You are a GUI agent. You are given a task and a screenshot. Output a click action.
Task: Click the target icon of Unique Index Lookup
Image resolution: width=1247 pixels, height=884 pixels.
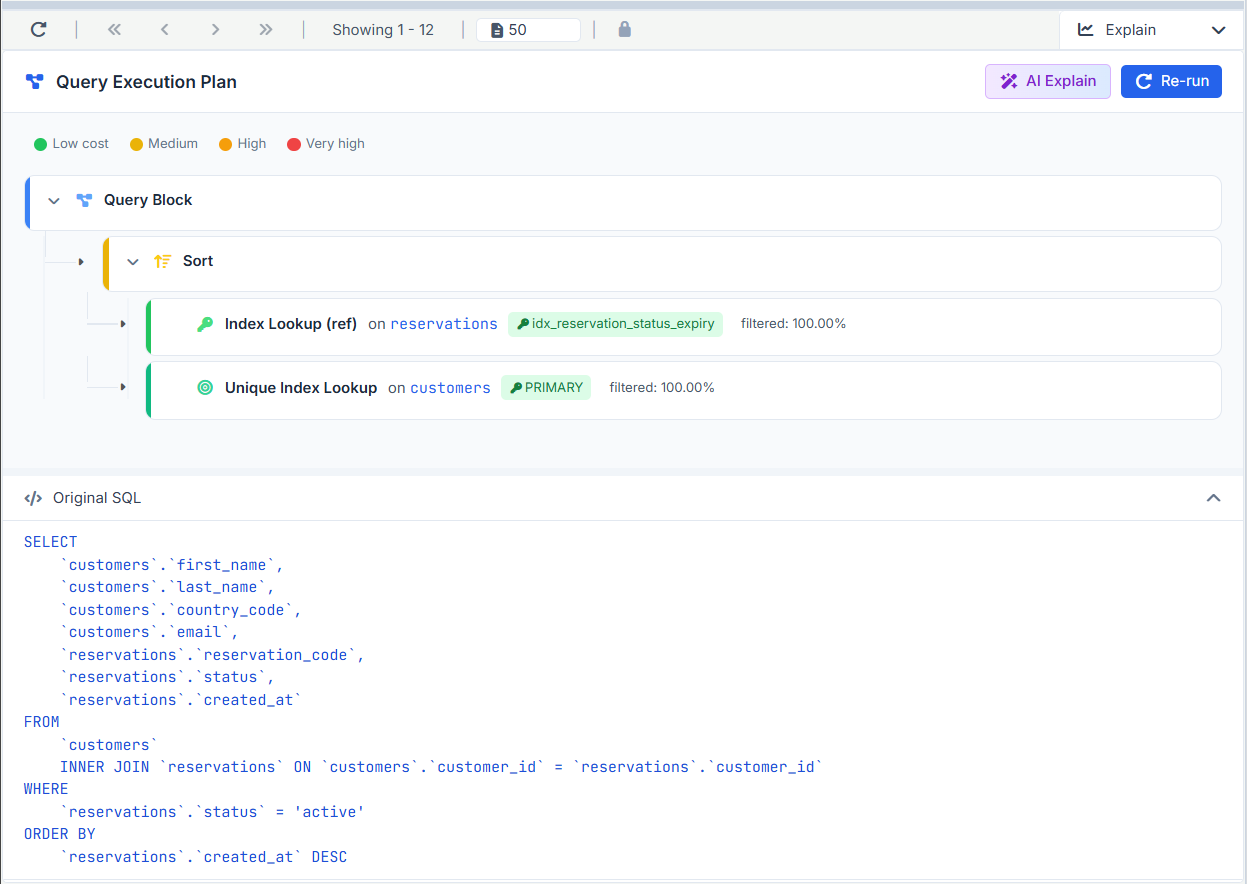(x=205, y=387)
